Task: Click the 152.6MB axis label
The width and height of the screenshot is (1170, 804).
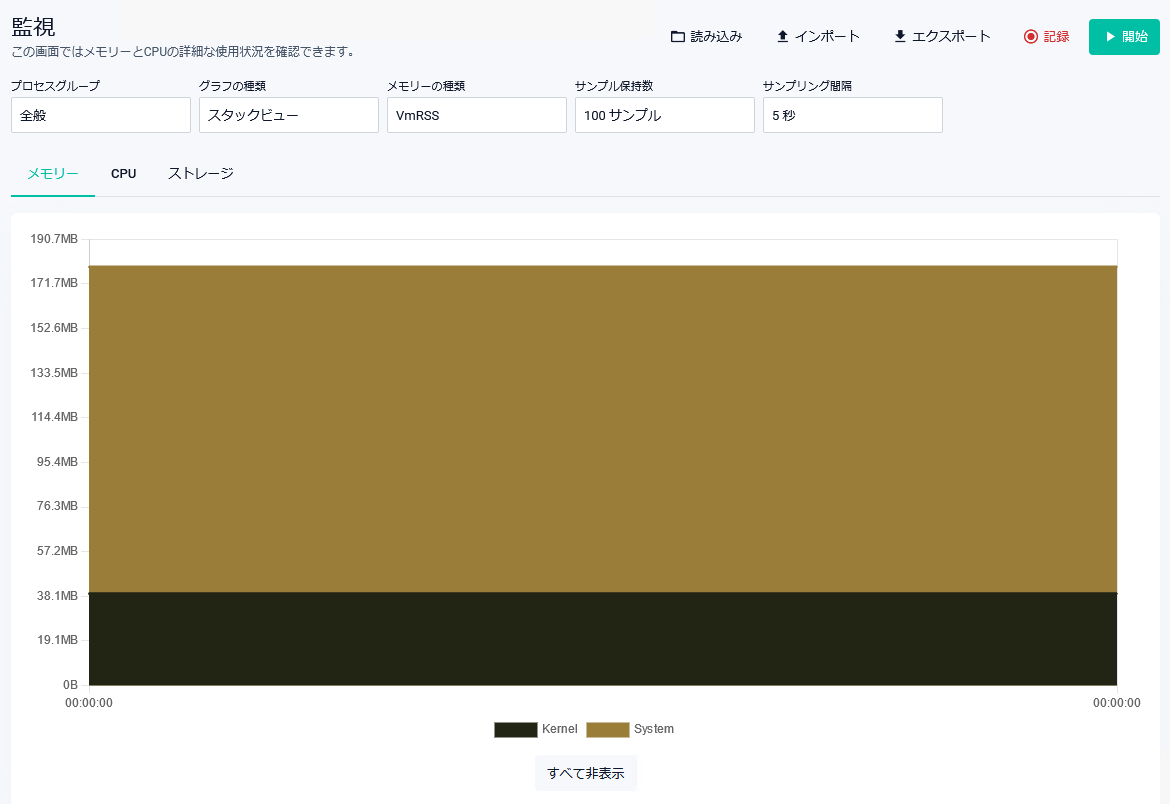Action: tap(54, 328)
